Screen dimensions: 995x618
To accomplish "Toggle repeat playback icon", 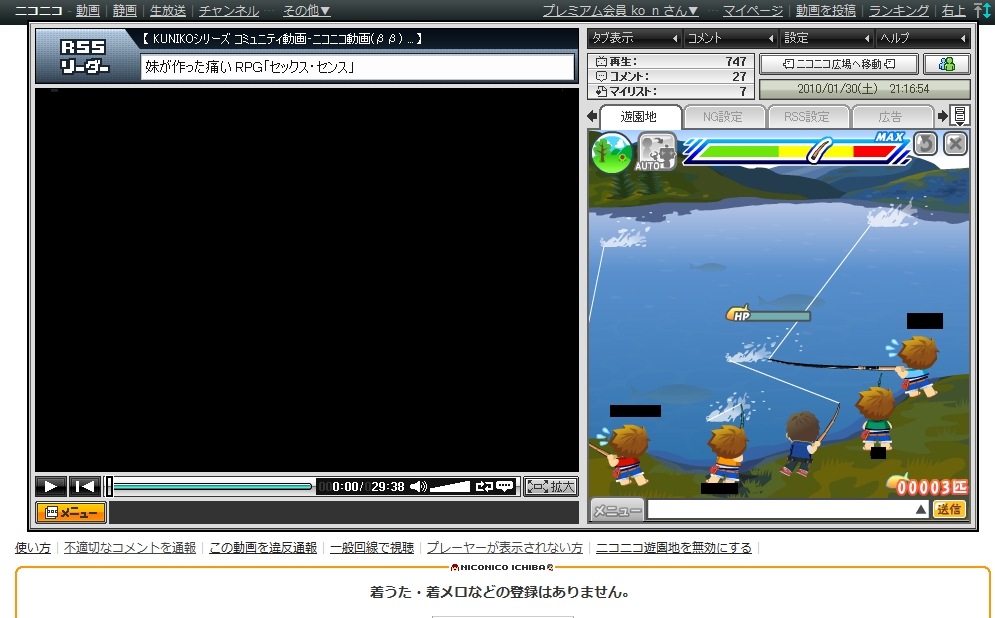I will tap(484, 487).
